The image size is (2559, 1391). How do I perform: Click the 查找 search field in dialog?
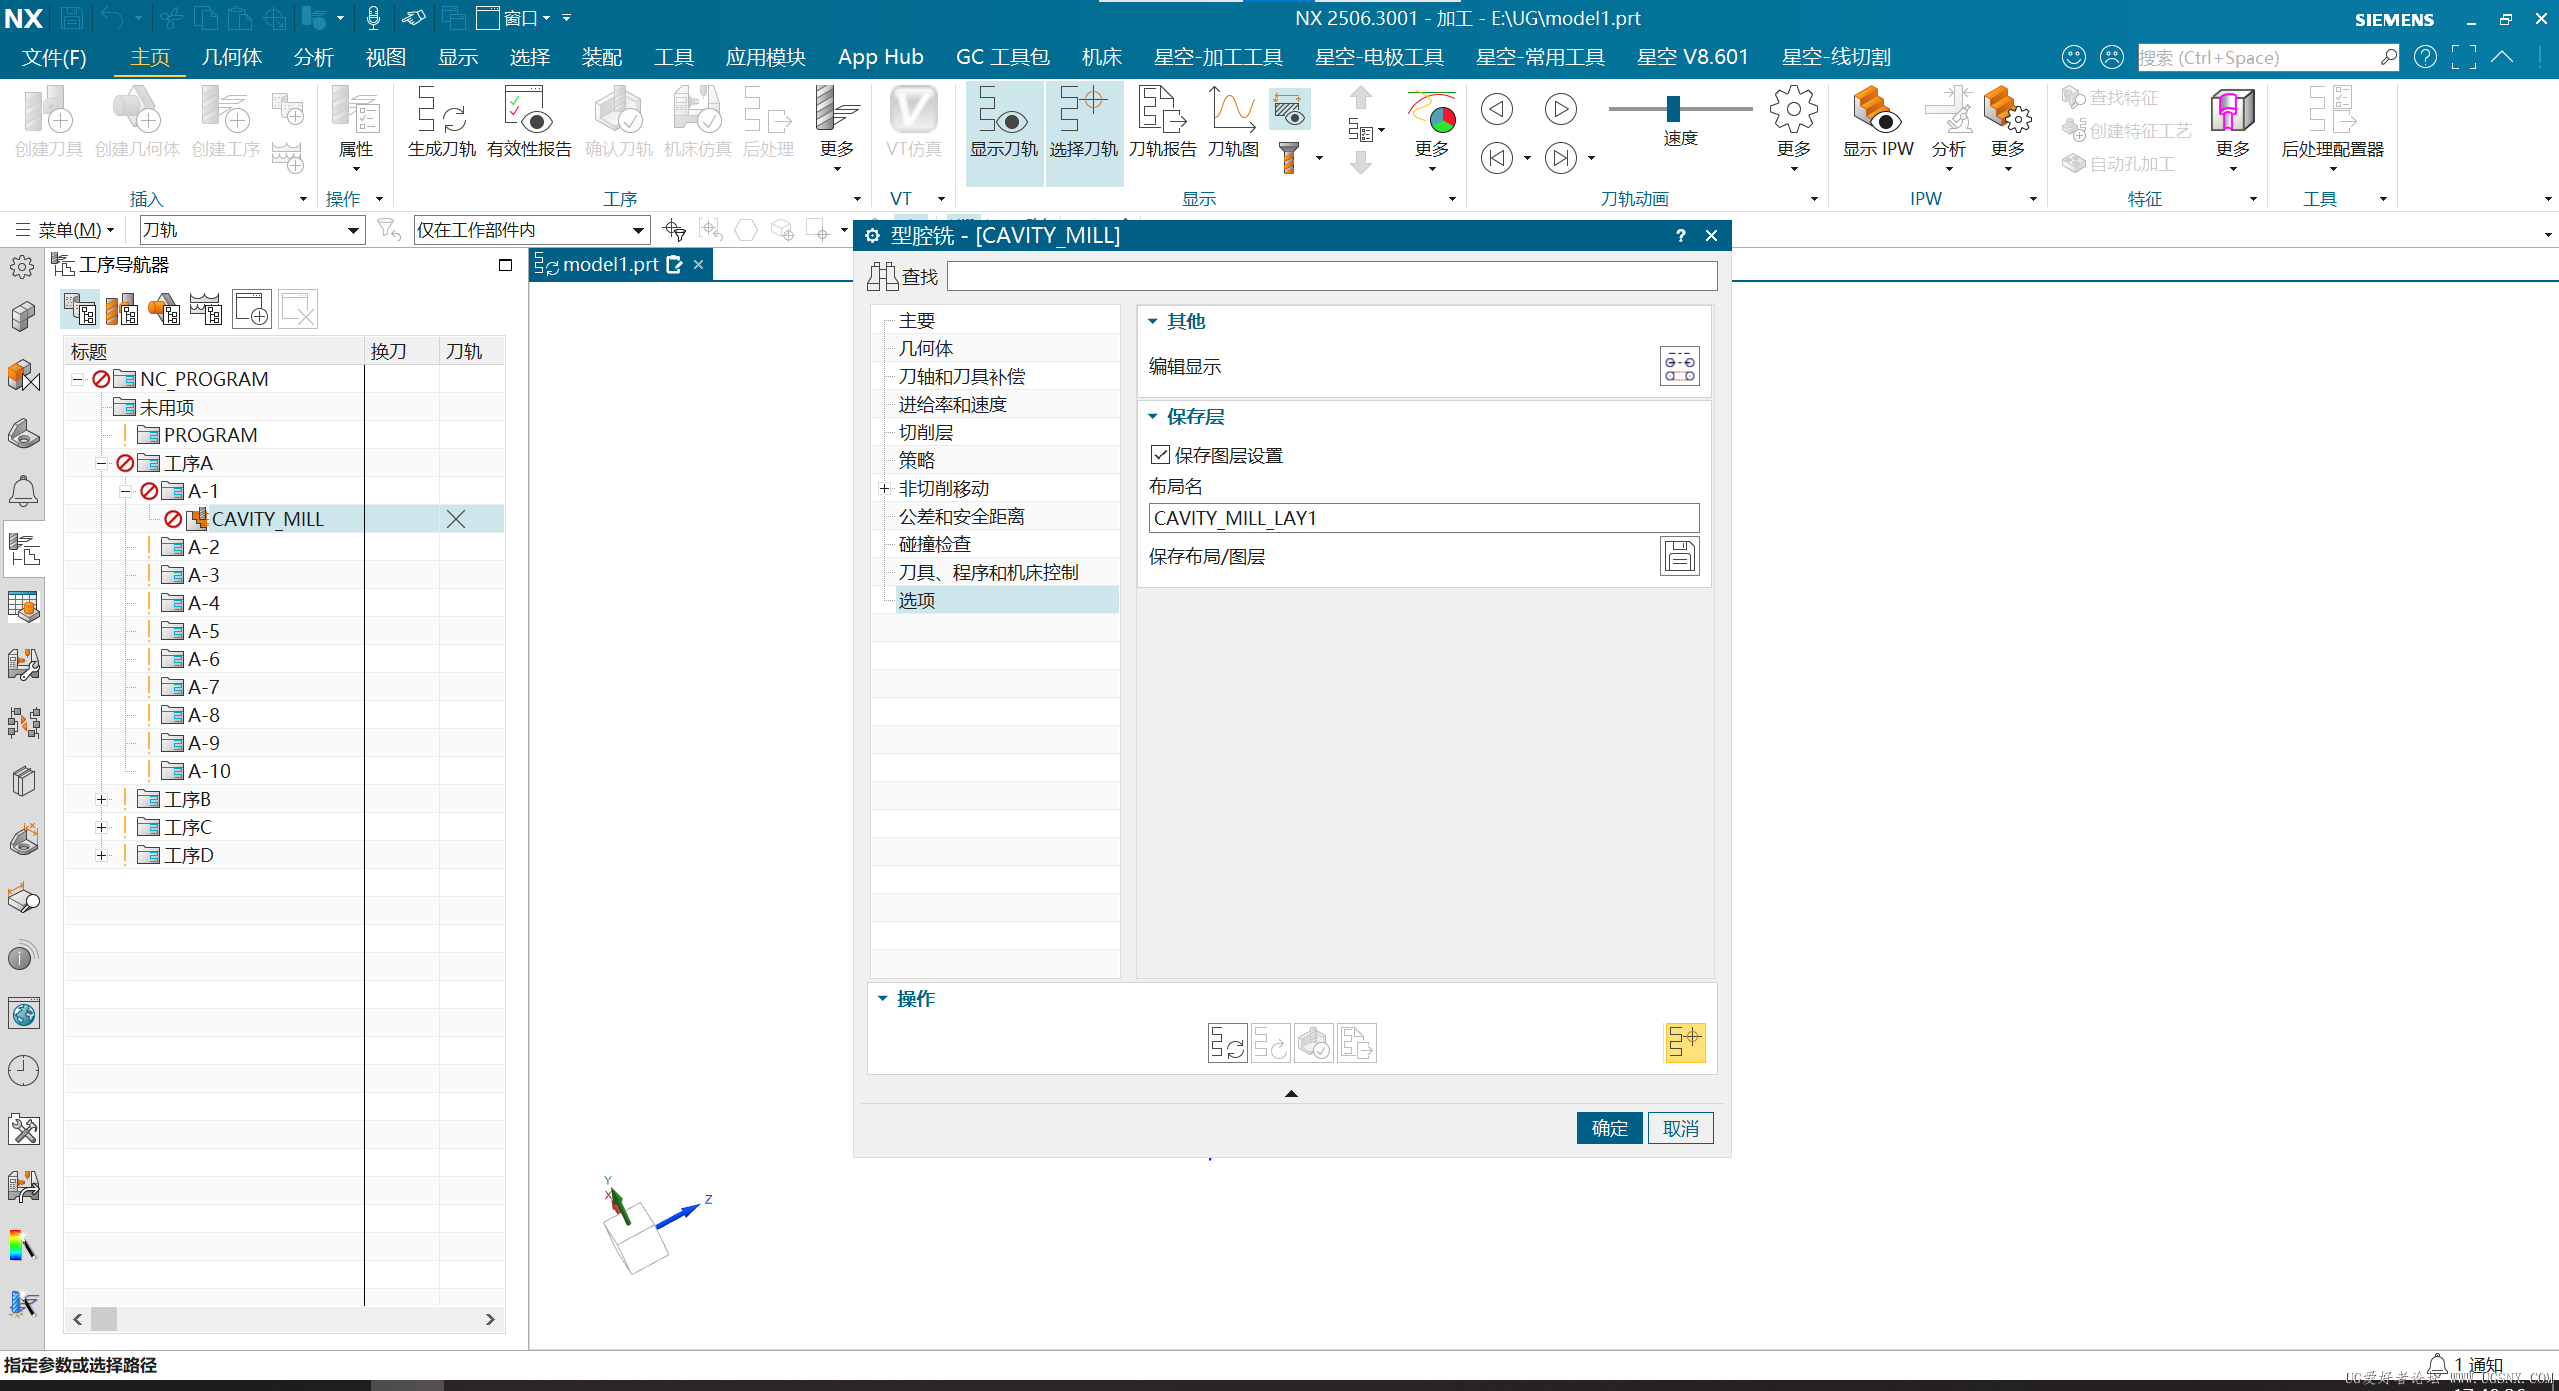coord(1332,276)
